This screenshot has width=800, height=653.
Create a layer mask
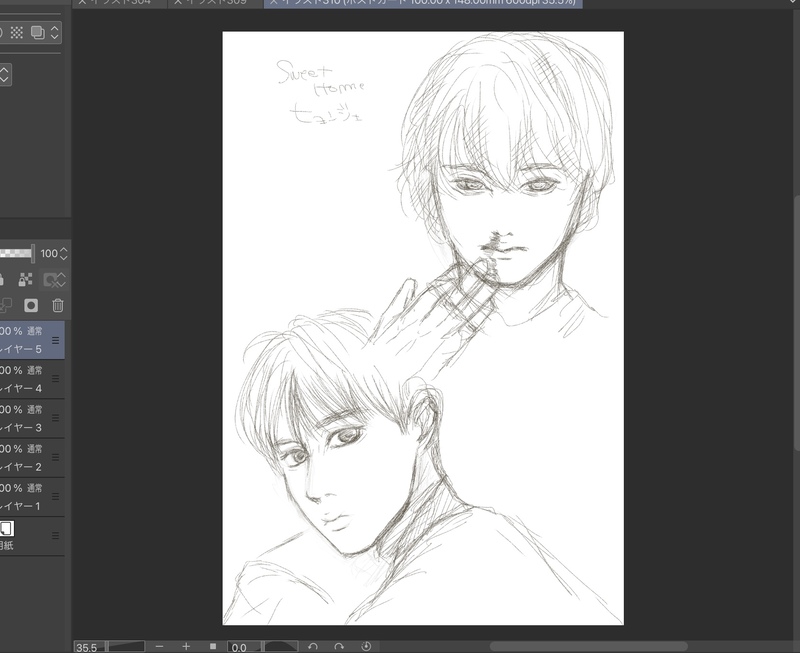pyautogui.click(x=31, y=306)
